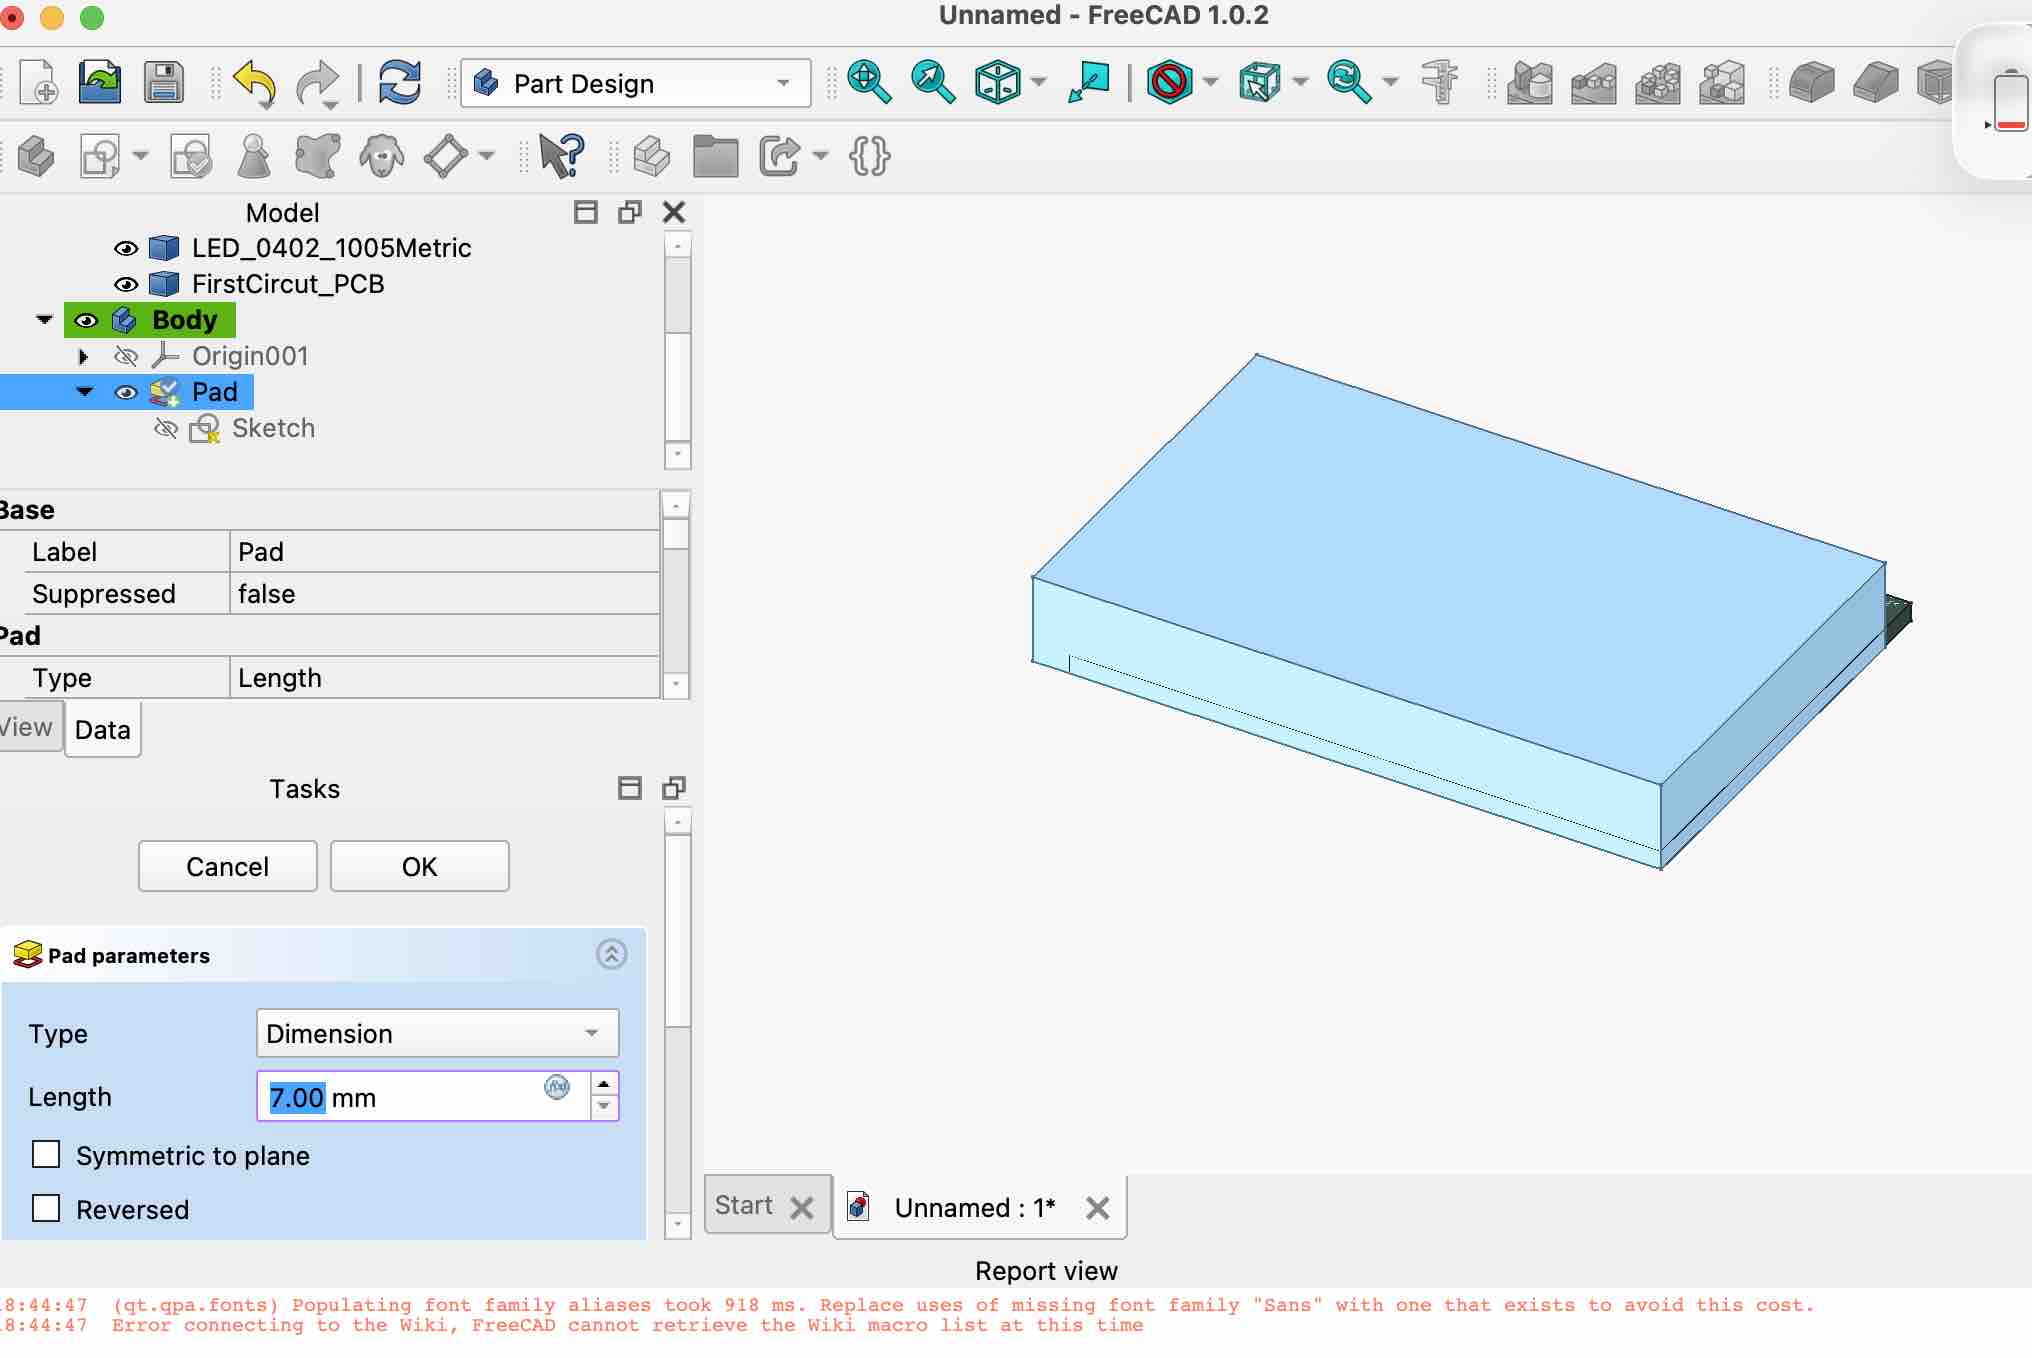Click the Undo arrow icon
This screenshot has height=1358, width=2032.
click(x=254, y=83)
